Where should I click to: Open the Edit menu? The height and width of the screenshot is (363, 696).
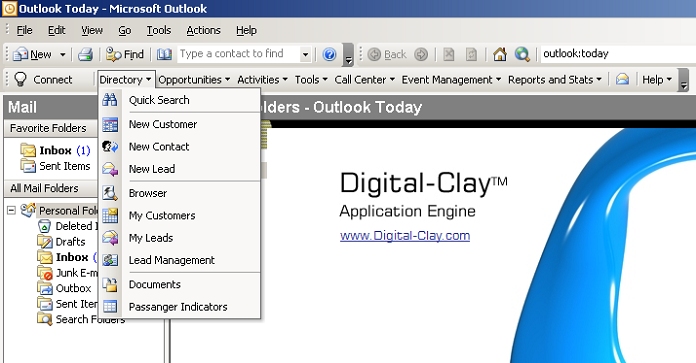(56, 30)
